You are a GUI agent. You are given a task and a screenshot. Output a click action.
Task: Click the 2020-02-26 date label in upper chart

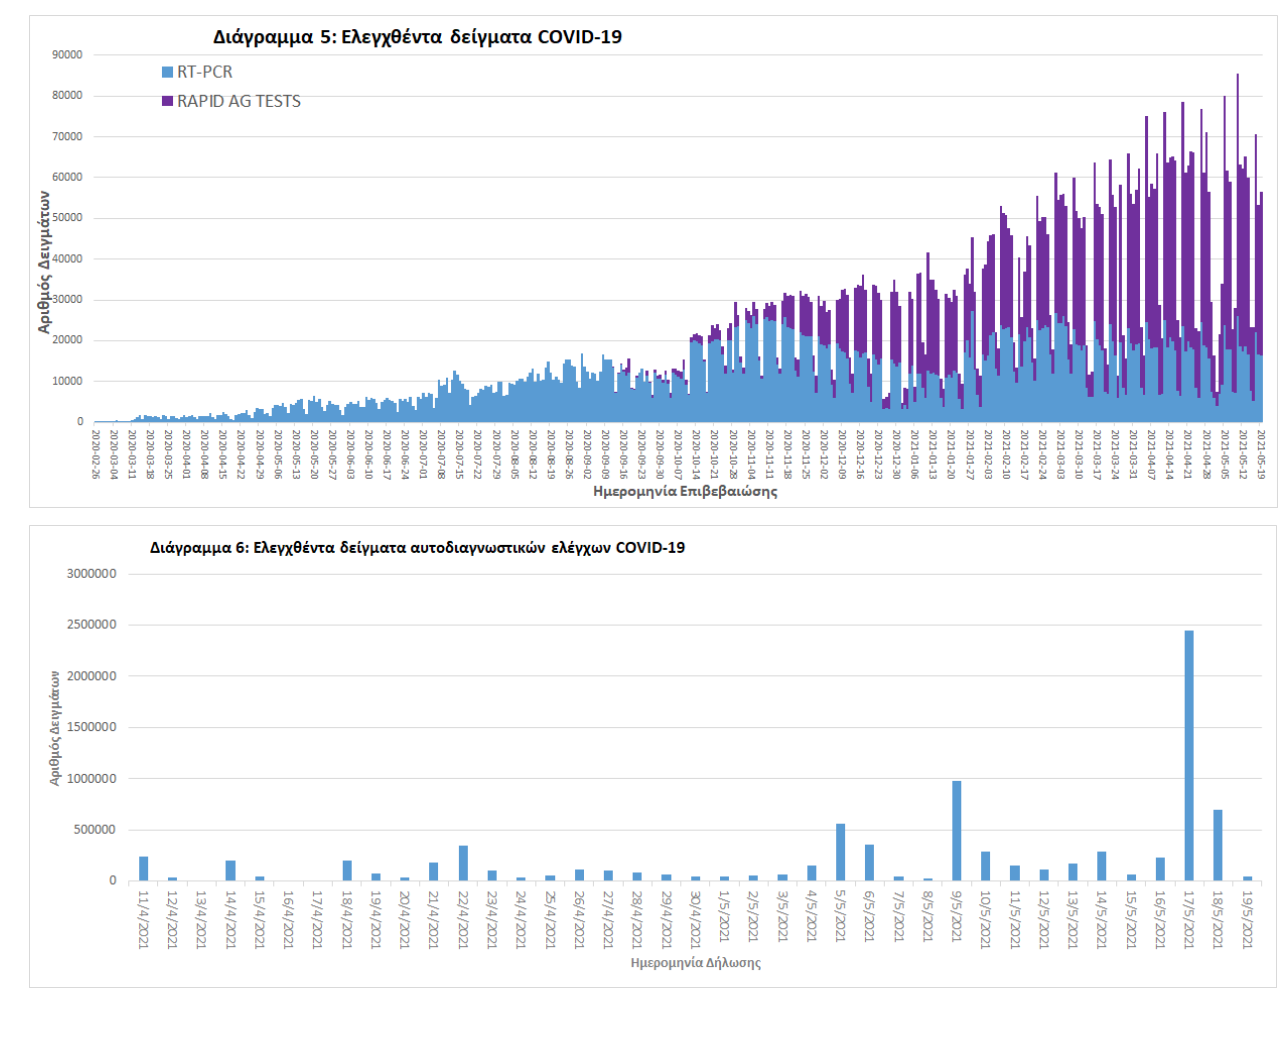tap(96, 454)
